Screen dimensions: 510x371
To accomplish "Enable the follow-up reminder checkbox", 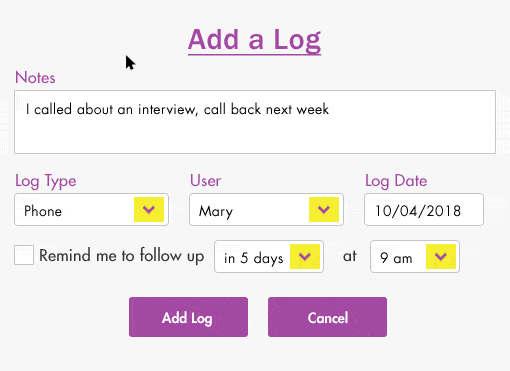I will [24, 255].
